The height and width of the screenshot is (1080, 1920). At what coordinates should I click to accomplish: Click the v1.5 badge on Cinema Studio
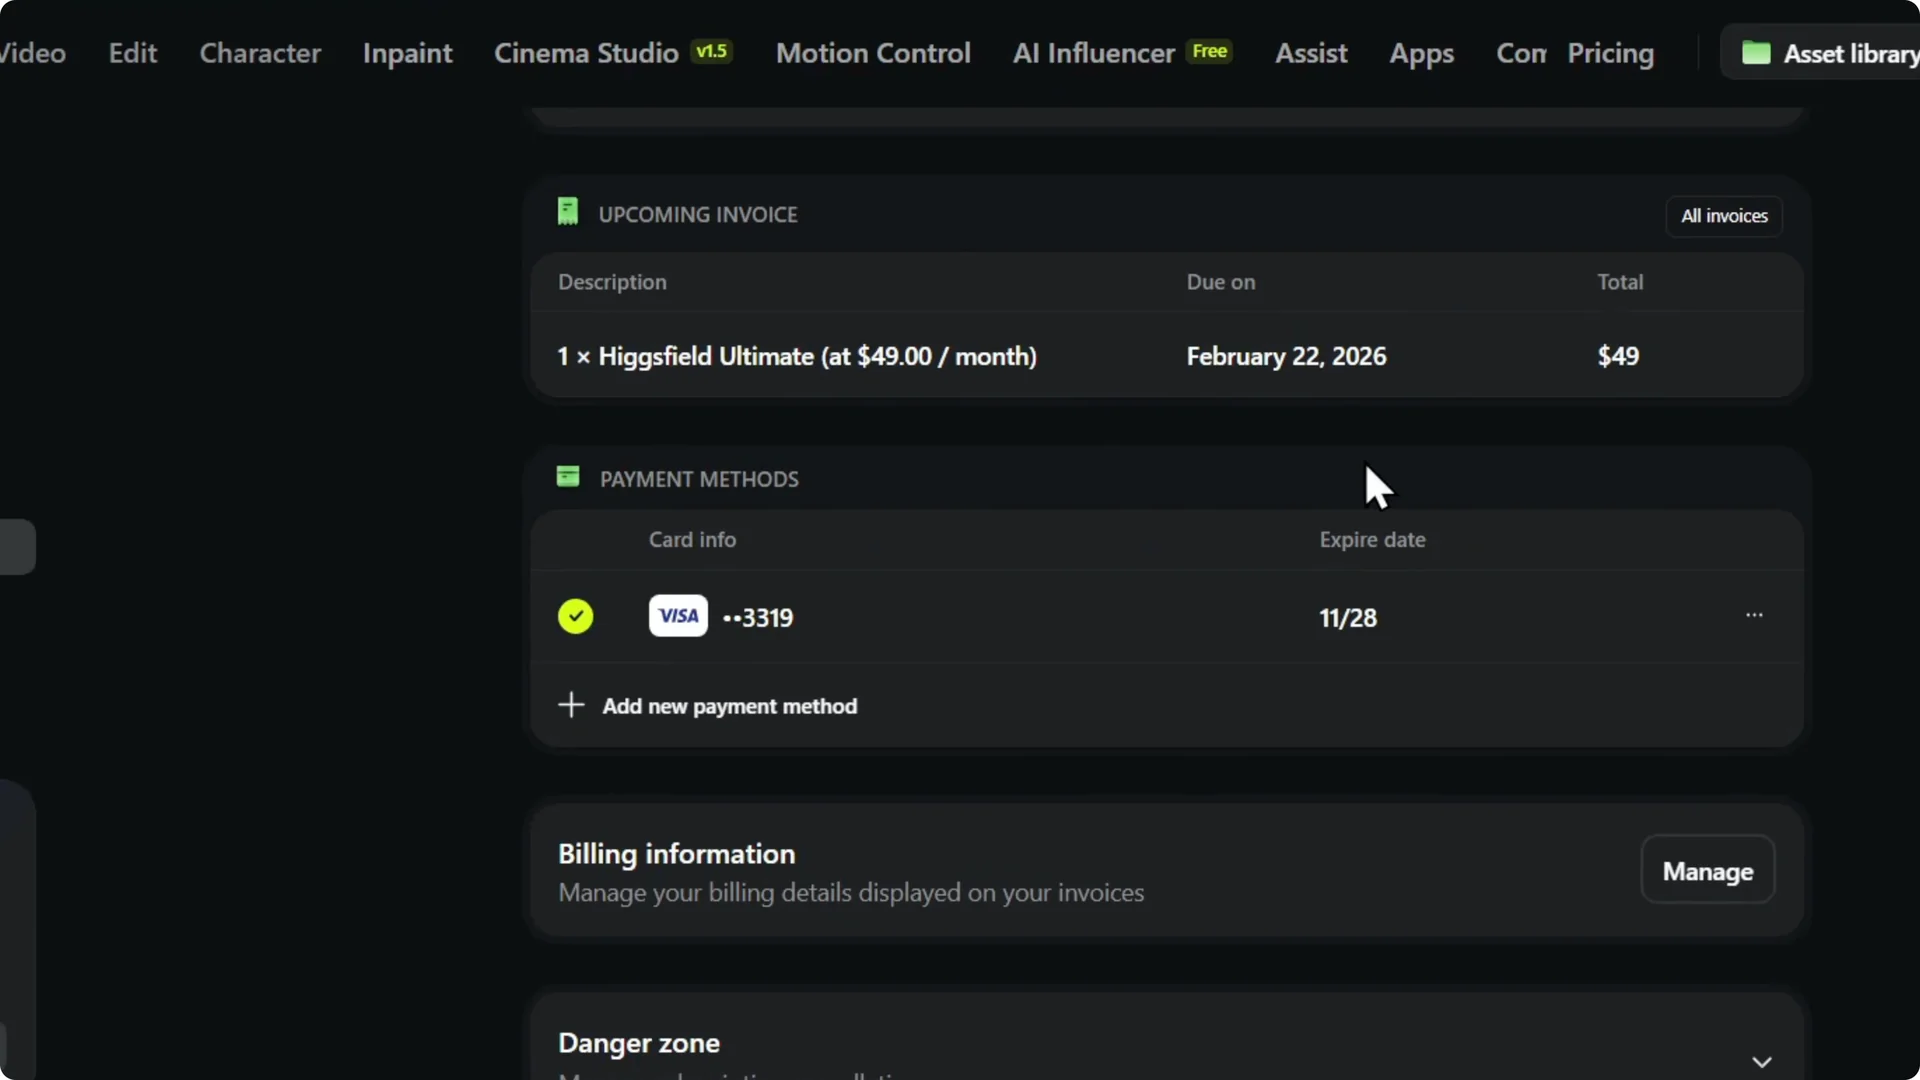(712, 51)
